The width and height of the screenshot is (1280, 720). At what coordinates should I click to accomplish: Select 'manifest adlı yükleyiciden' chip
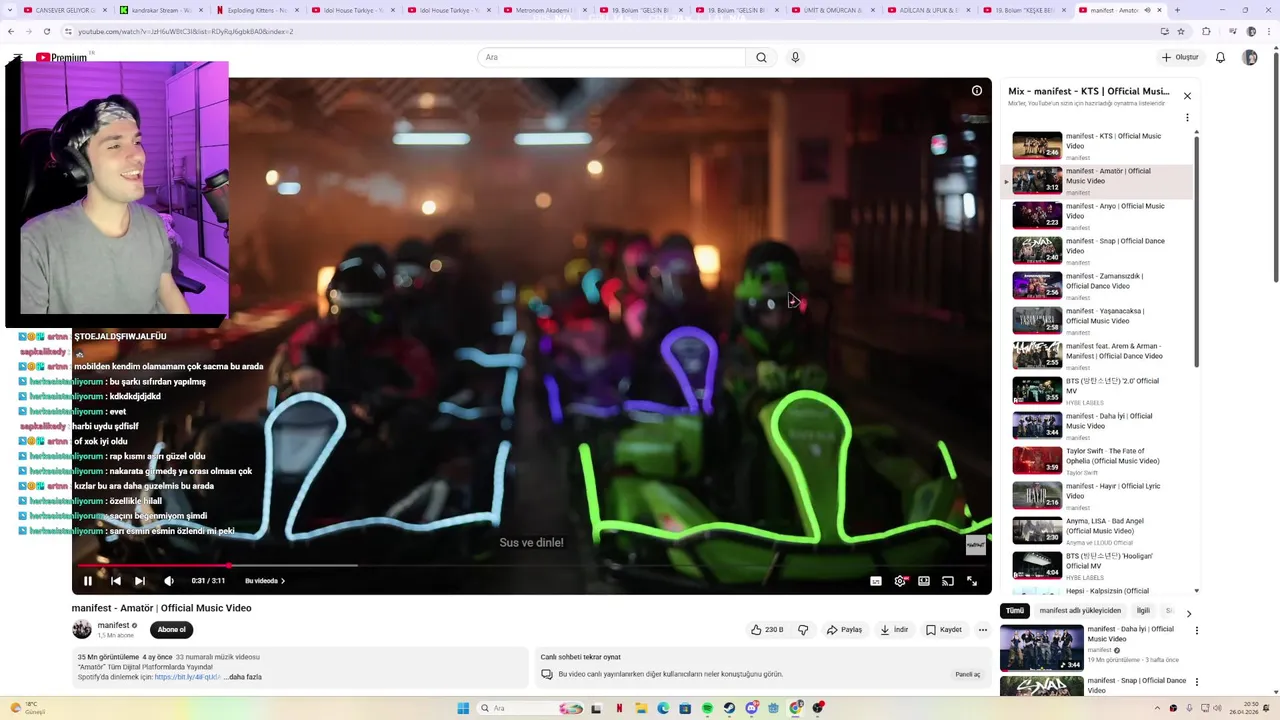[1080, 611]
